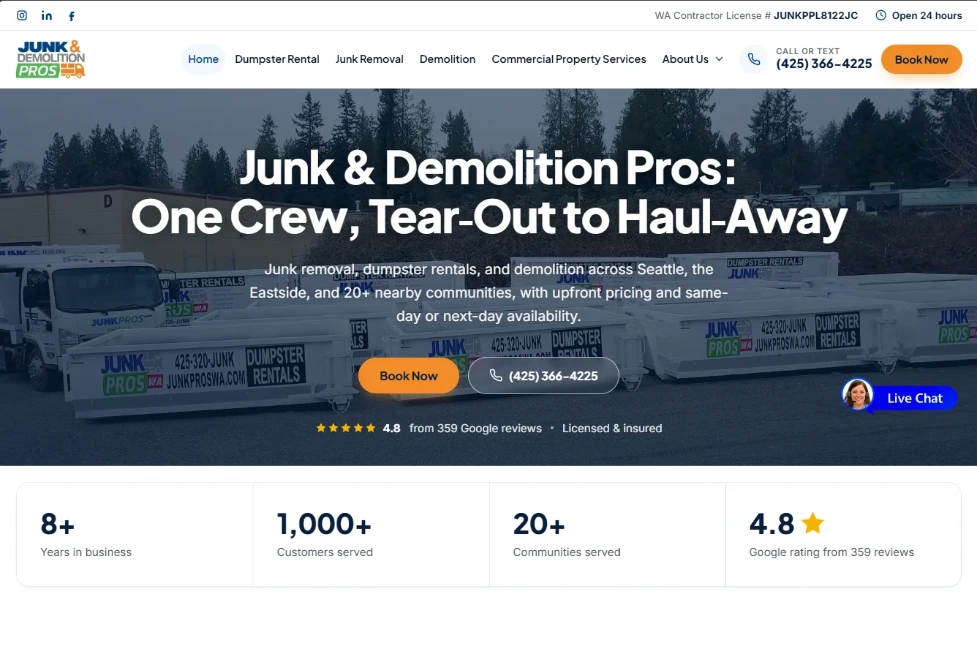Click the hero Book Now button

(409, 376)
